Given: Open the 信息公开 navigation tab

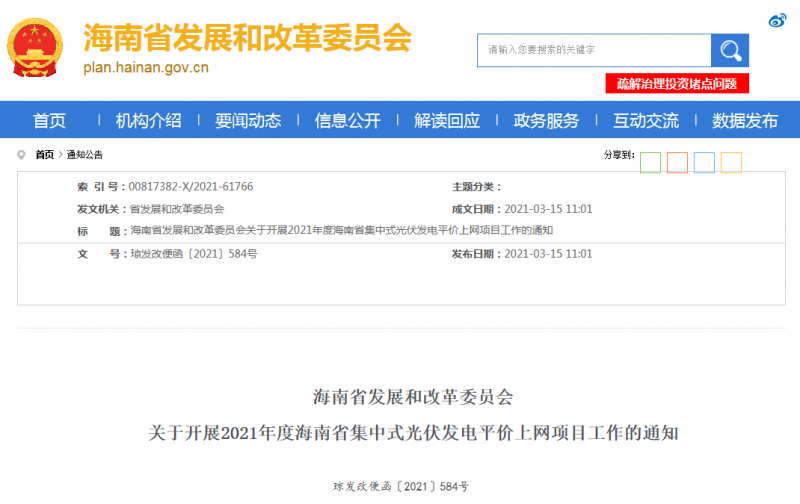Looking at the screenshot, I should (347, 121).
